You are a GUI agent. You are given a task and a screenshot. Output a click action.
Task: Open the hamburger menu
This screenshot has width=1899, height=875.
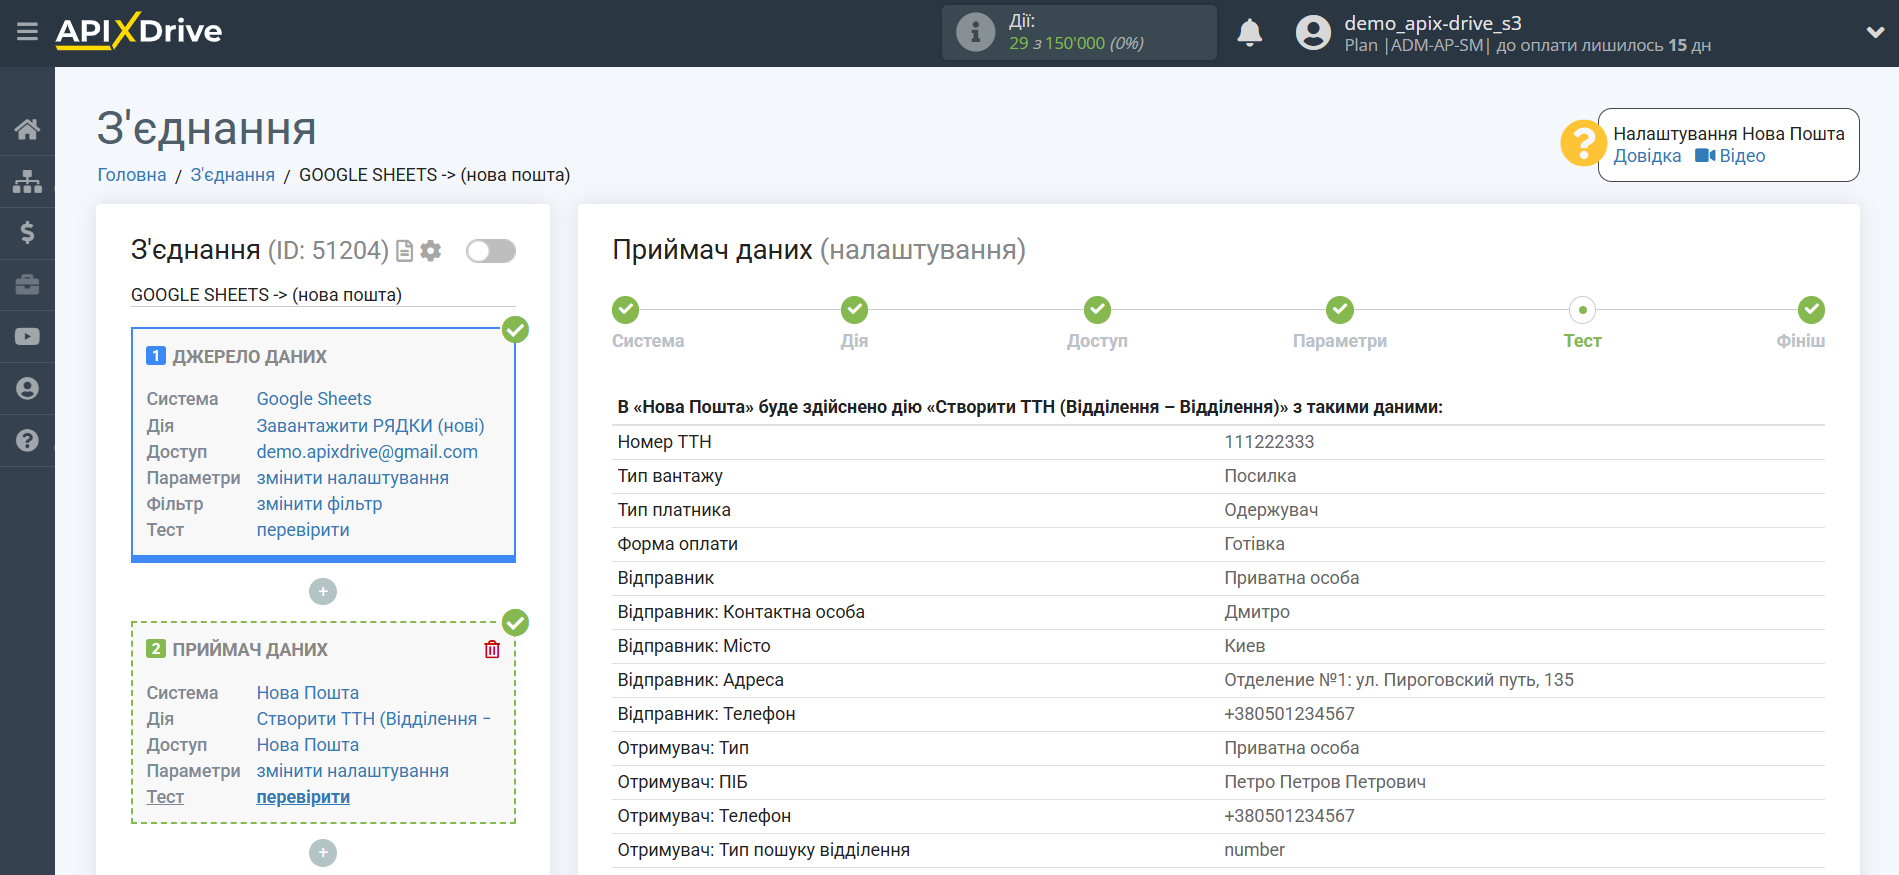point(27,32)
